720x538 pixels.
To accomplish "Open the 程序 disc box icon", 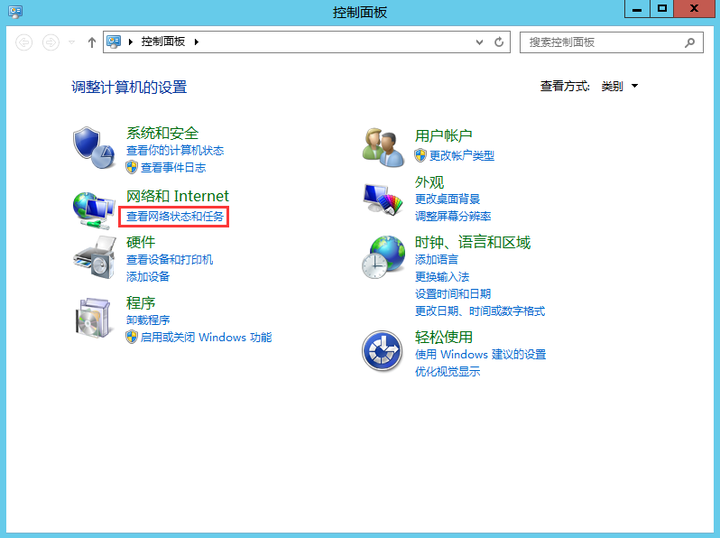I will point(94,318).
